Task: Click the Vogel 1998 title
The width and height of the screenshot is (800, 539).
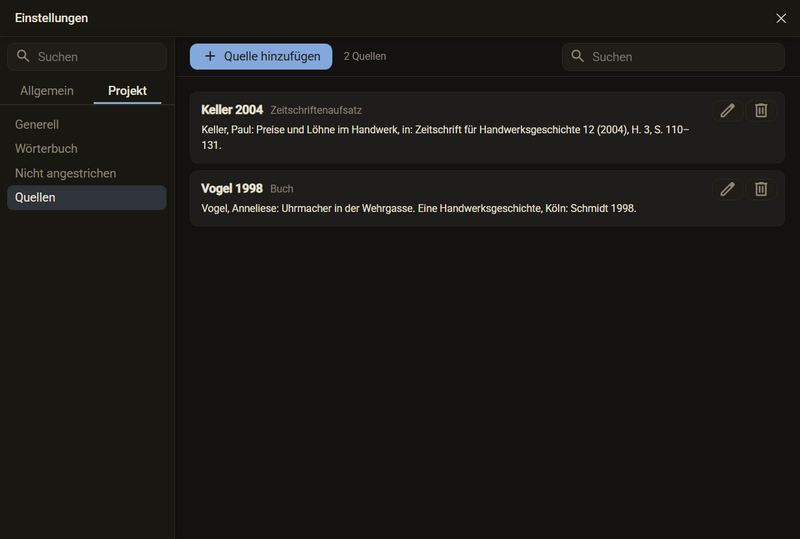Action: coord(232,188)
